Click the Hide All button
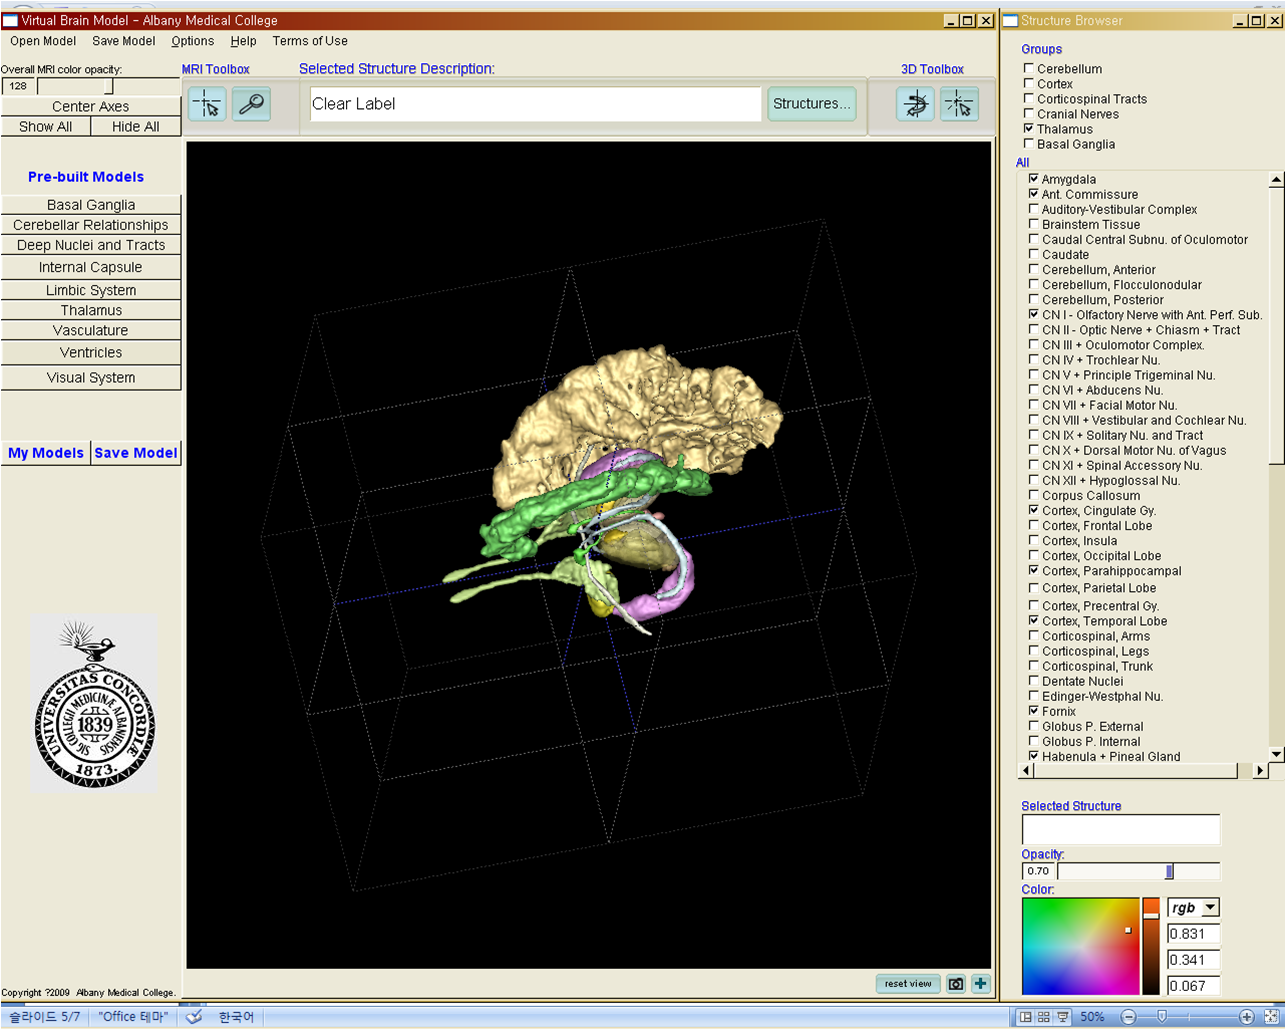The height and width of the screenshot is (1030, 1286). tap(136, 127)
